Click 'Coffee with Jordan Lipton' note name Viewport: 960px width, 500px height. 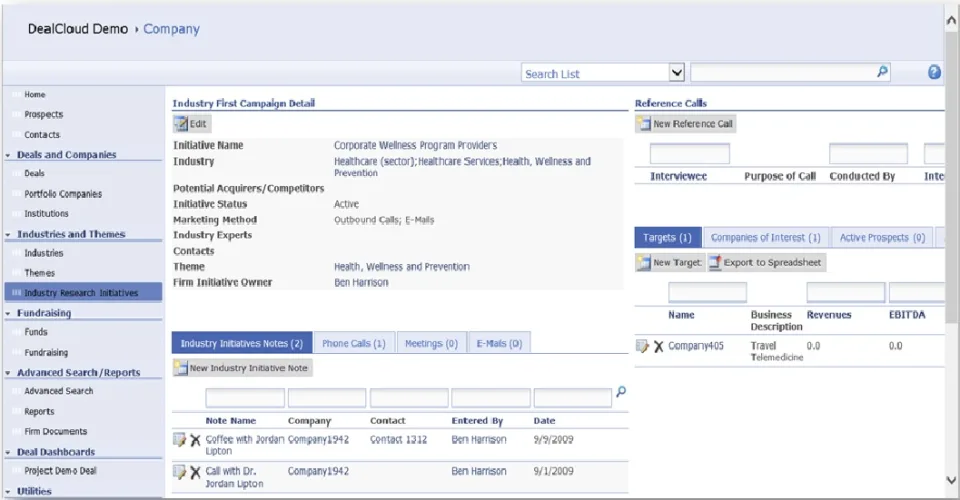tap(244, 445)
